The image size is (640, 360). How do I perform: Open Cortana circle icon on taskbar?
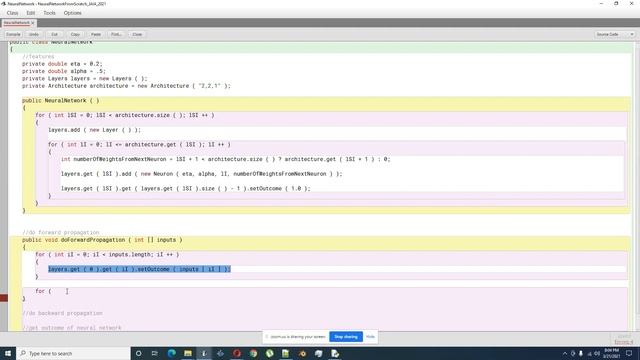coord(139,353)
